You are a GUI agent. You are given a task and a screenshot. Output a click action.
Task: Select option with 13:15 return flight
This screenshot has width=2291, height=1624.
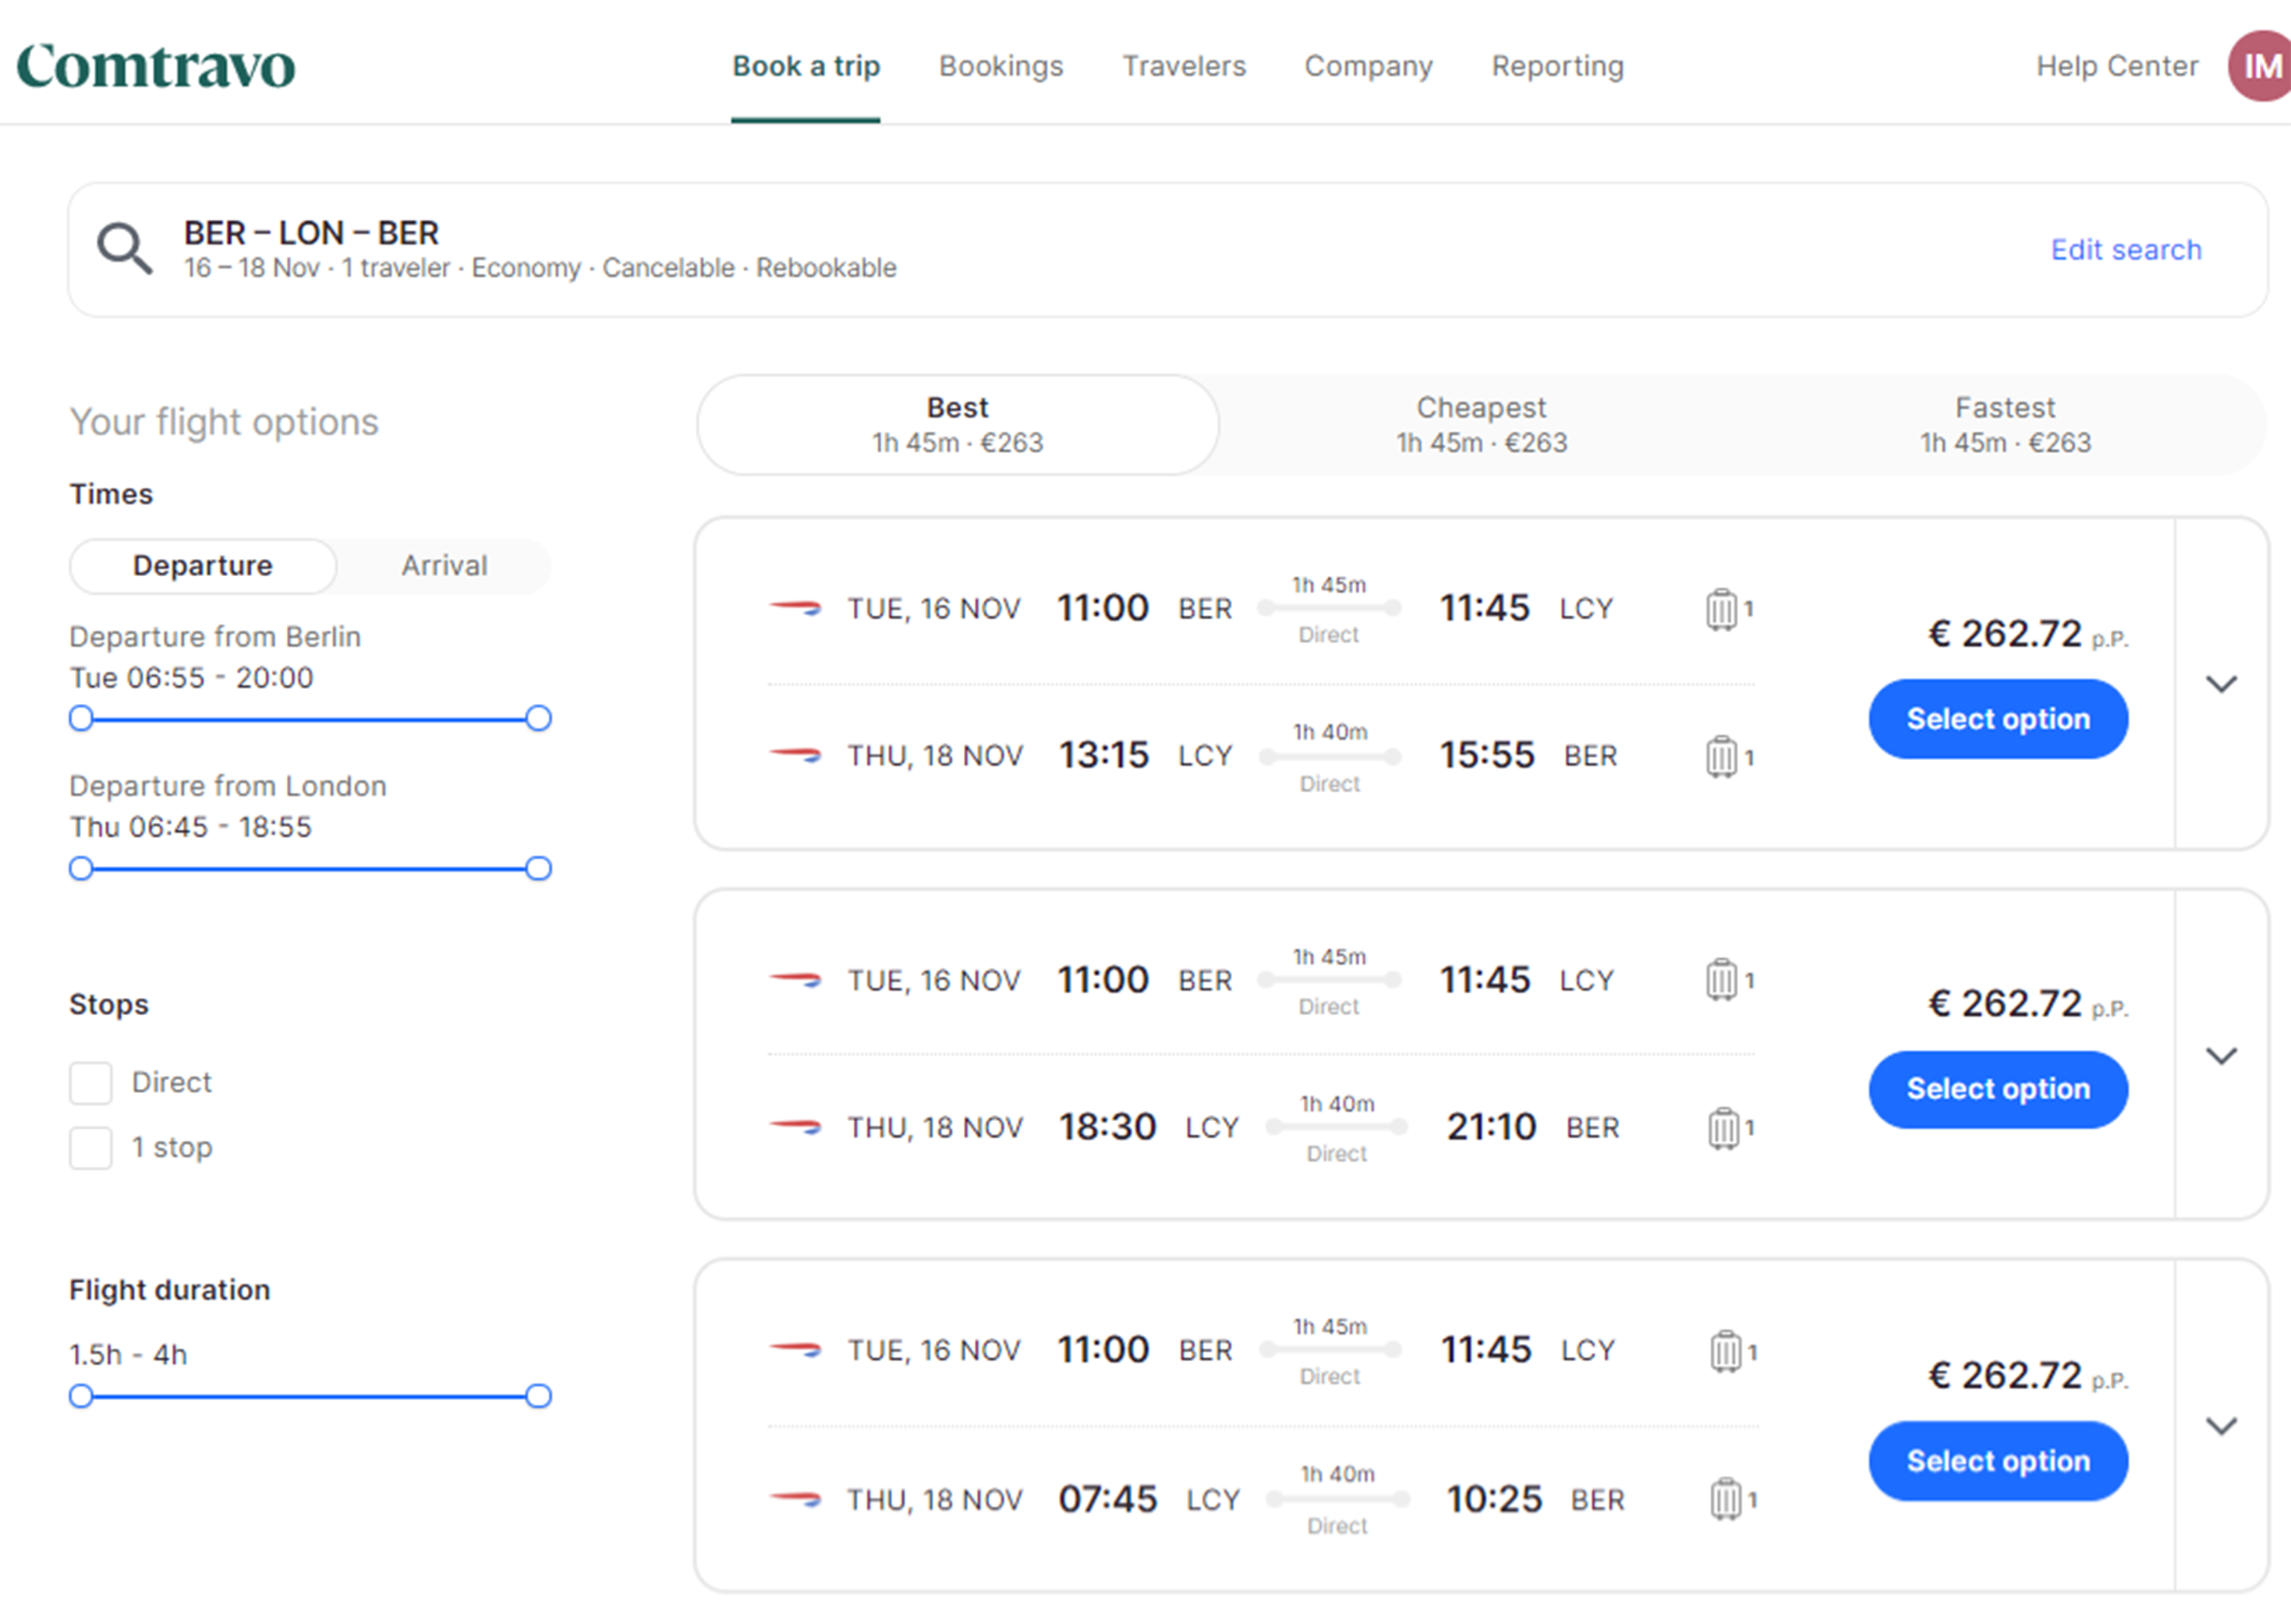1998,719
